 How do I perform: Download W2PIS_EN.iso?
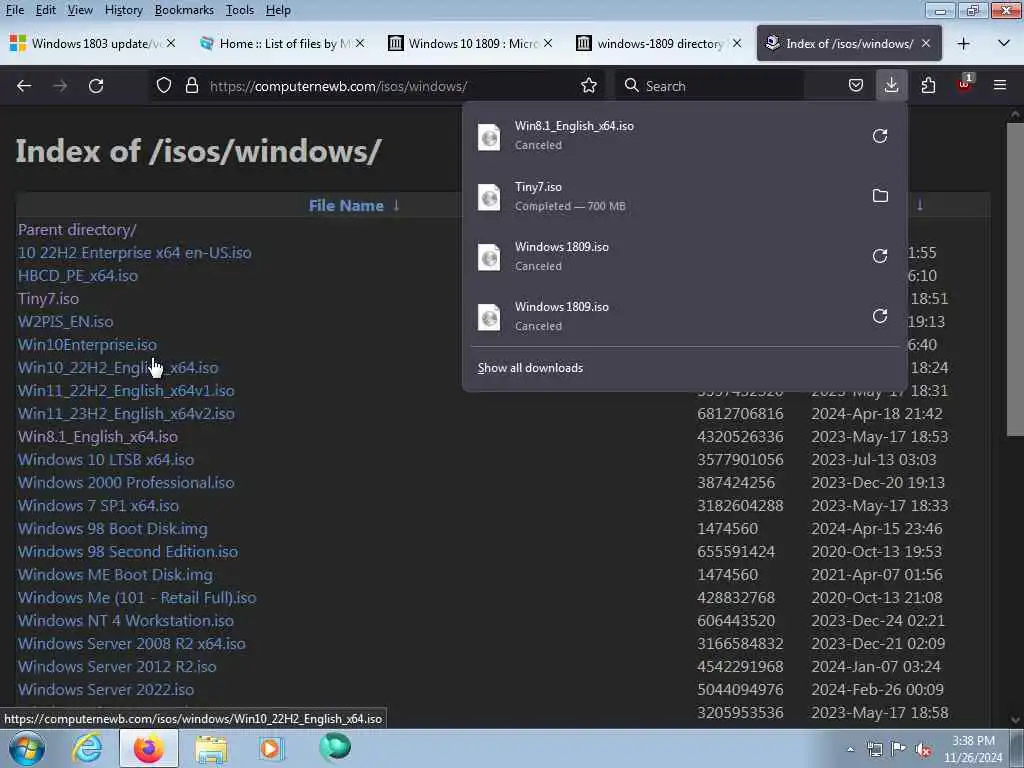click(x=65, y=321)
